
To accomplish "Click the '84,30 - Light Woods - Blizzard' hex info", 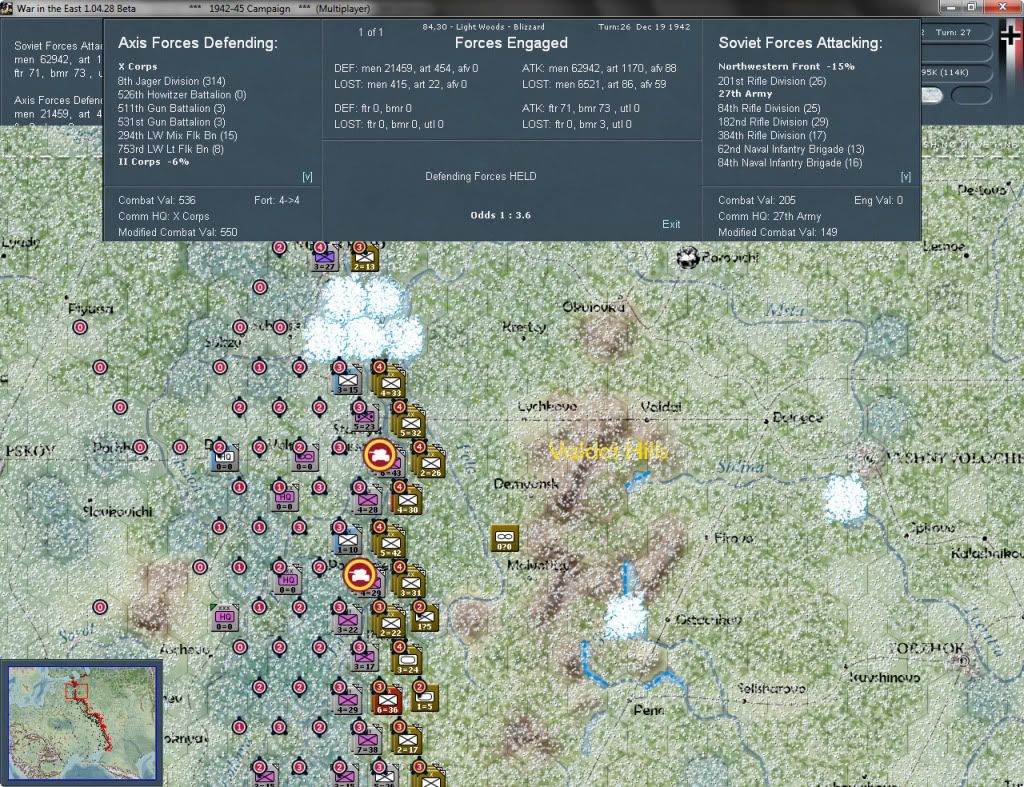I will coord(483,27).
